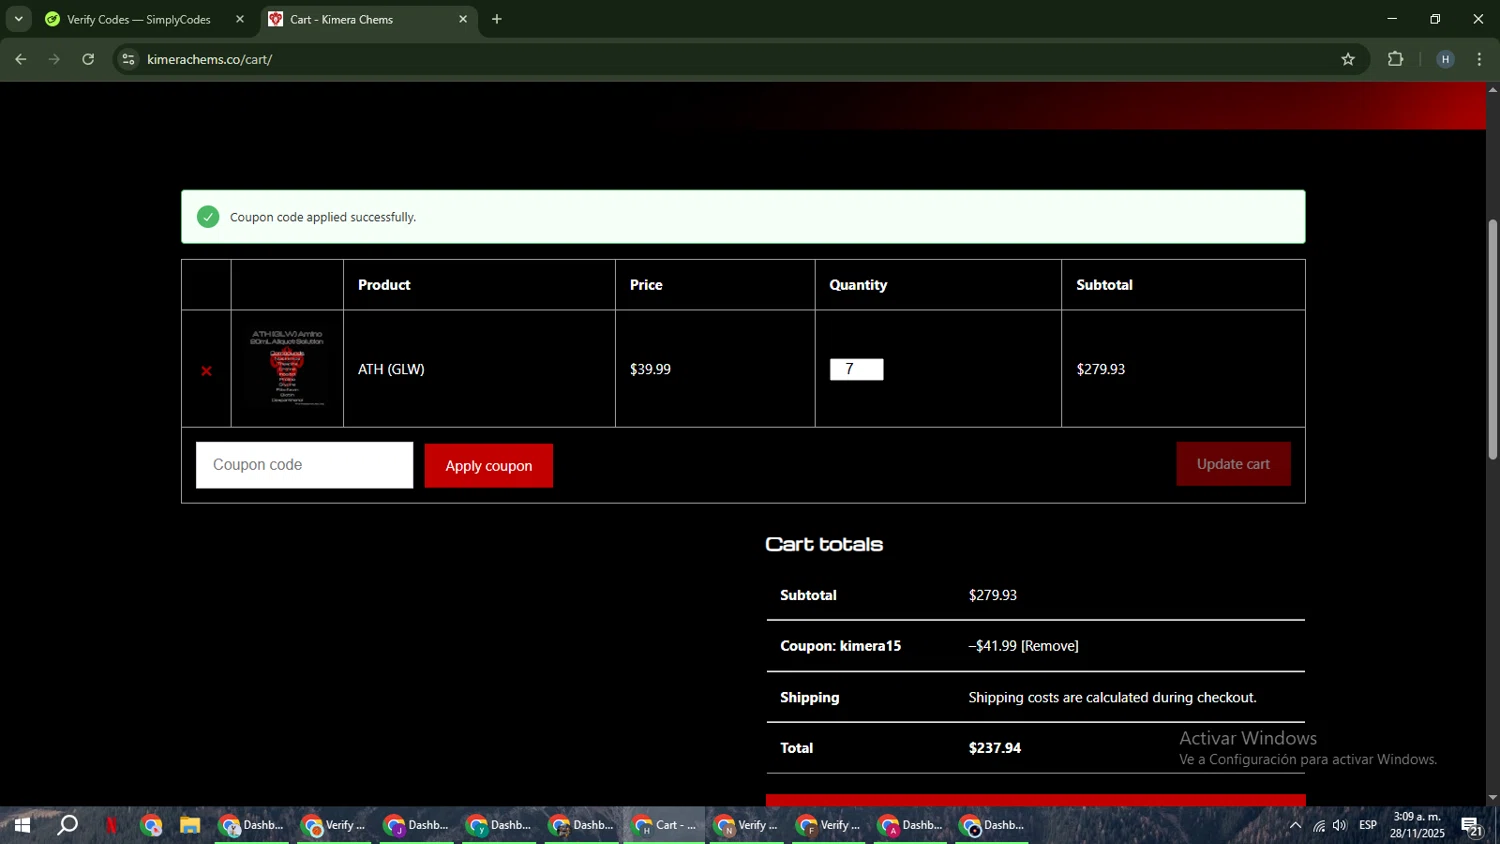Image resolution: width=1500 pixels, height=844 pixels.
Task: Click the green success checkmark icon
Action: tap(208, 217)
